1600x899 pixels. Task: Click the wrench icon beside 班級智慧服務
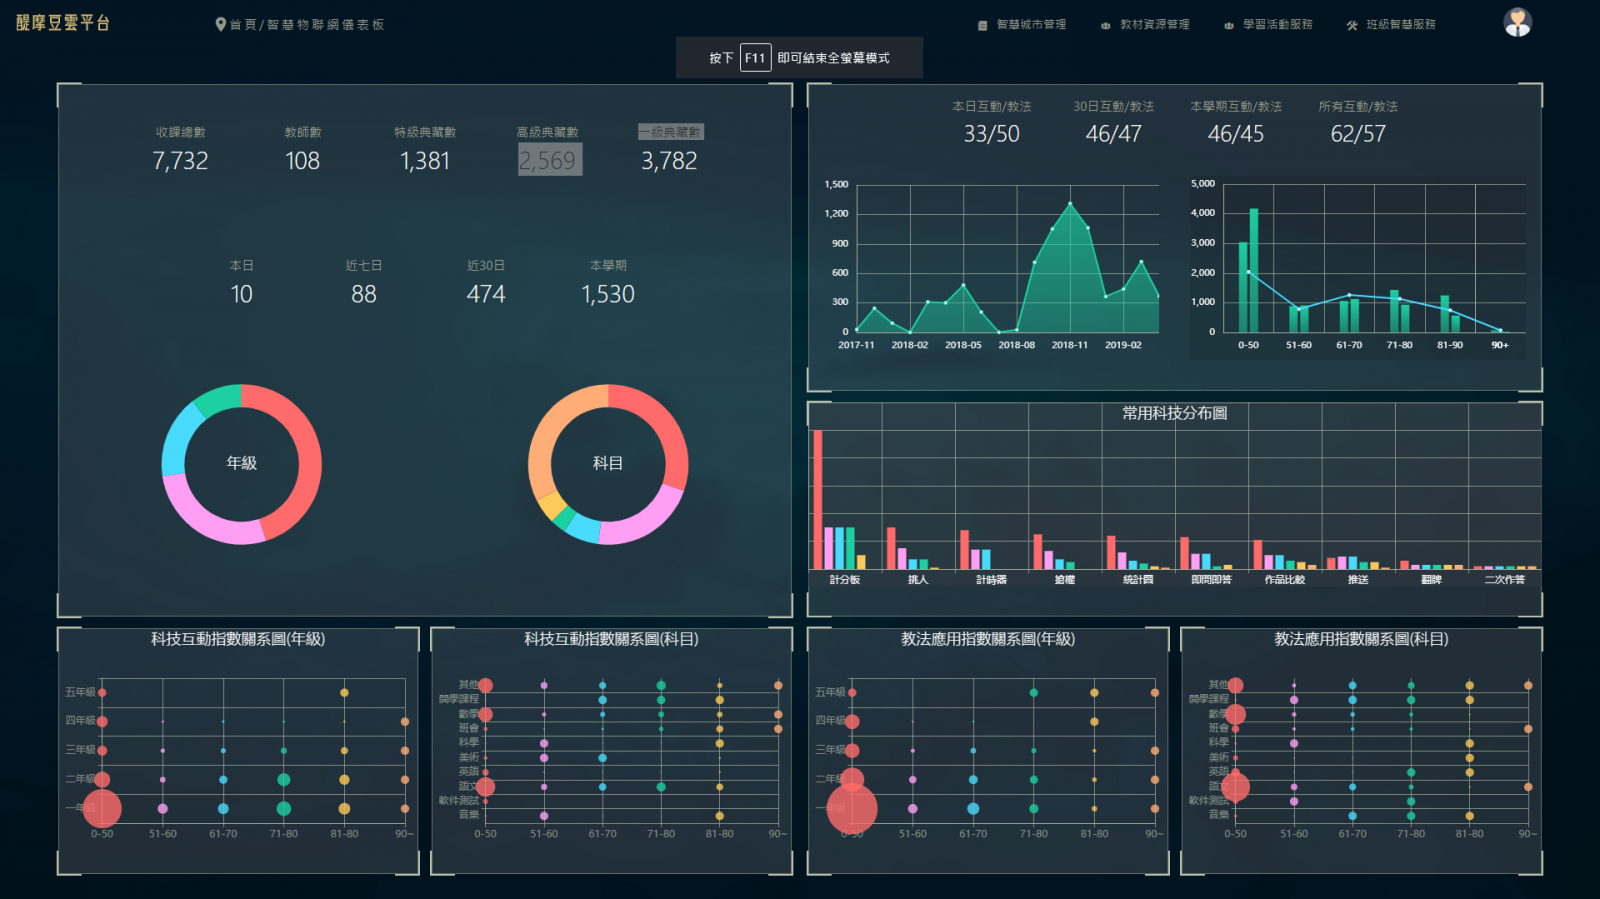(x=1352, y=25)
